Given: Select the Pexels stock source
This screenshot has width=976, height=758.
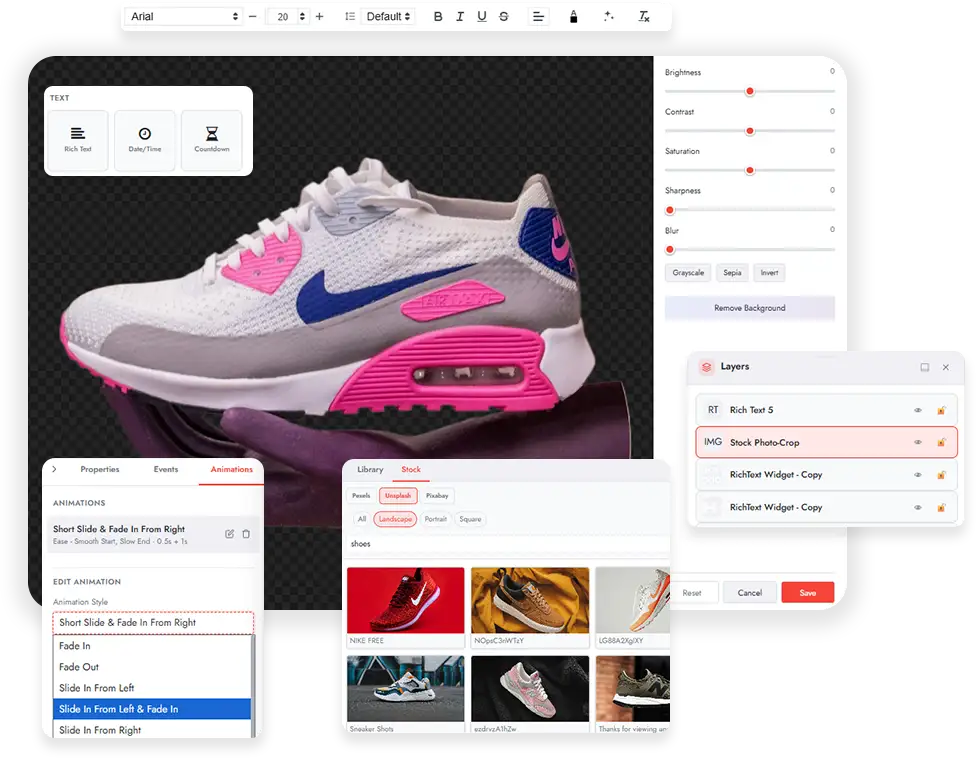Looking at the screenshot, I should click(361, 496).
